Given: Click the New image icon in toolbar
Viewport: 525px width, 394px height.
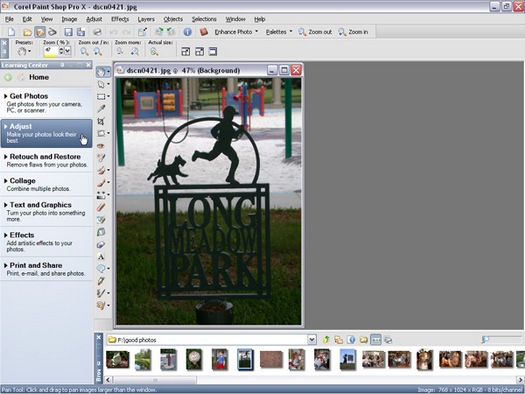Looking at the screenshot, I should (x=11, y=32).
